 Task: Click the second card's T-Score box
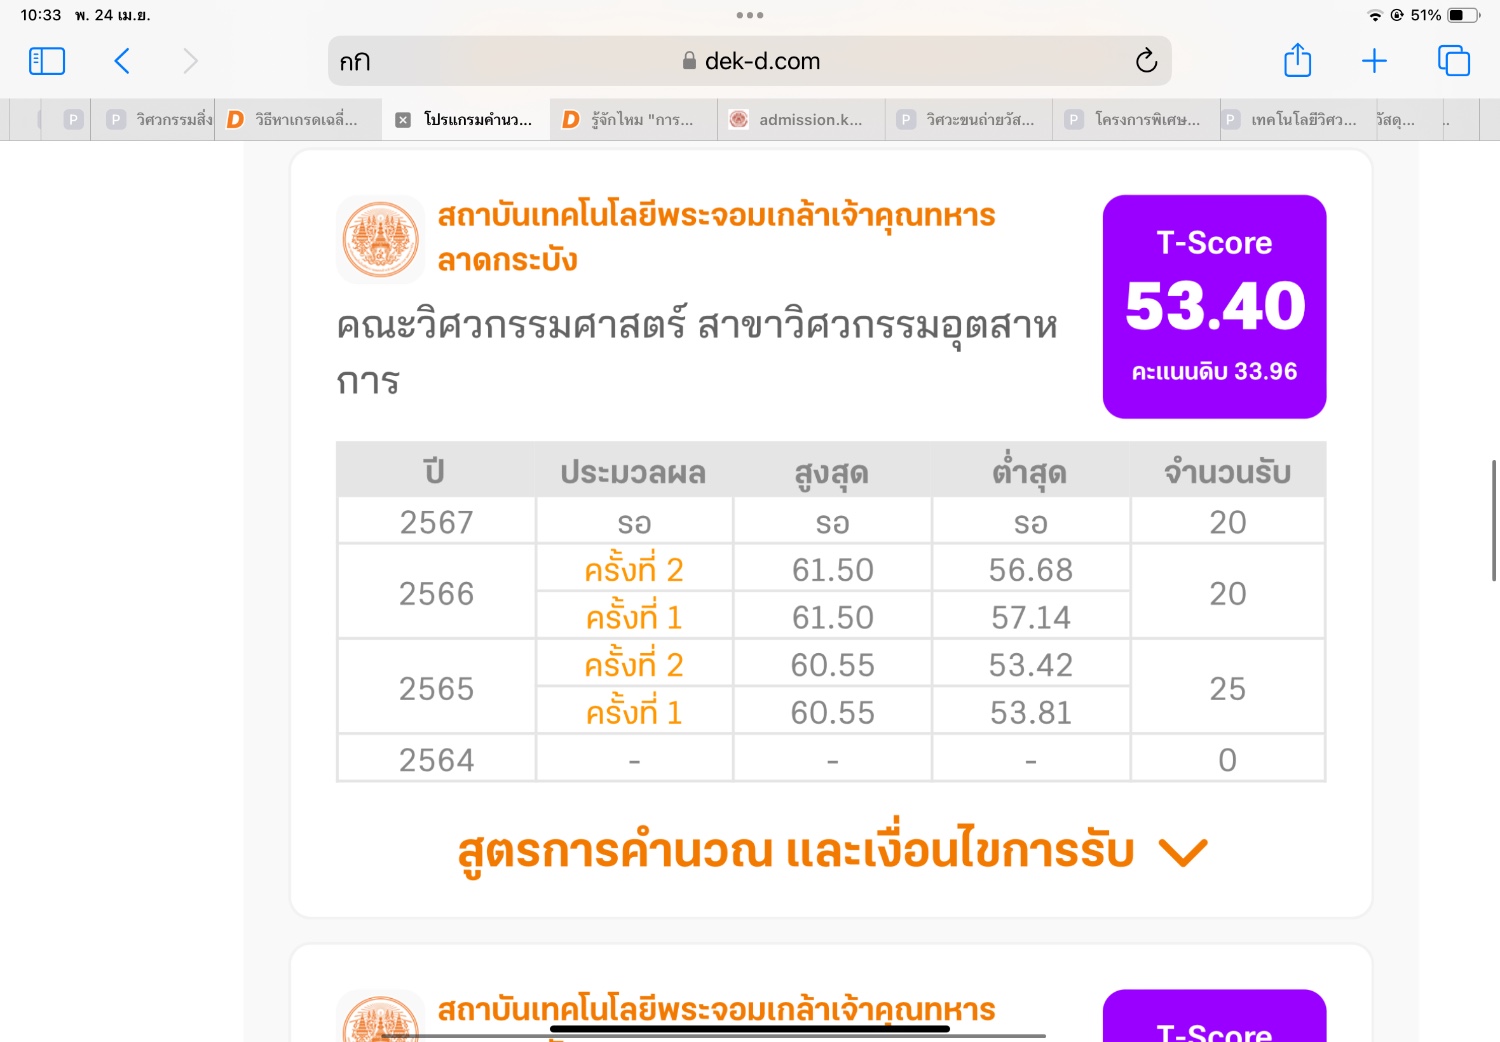pyautogui.click(x=1214, y=1016)
